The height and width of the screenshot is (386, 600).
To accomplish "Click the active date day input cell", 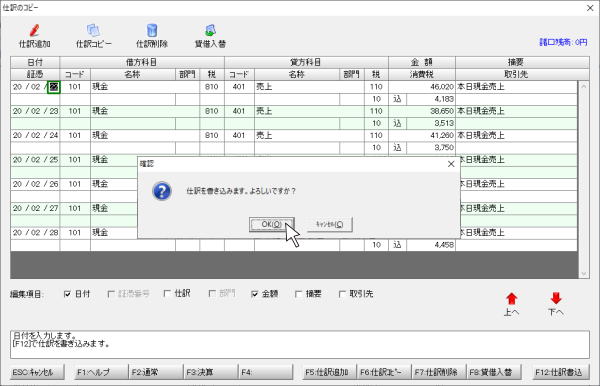I will click(54, 87).
